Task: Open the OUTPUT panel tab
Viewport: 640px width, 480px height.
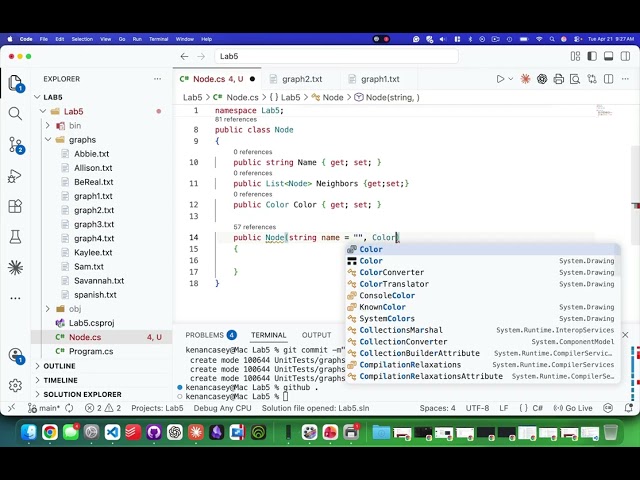Action: pyautogui.click(x=316, y=335)
